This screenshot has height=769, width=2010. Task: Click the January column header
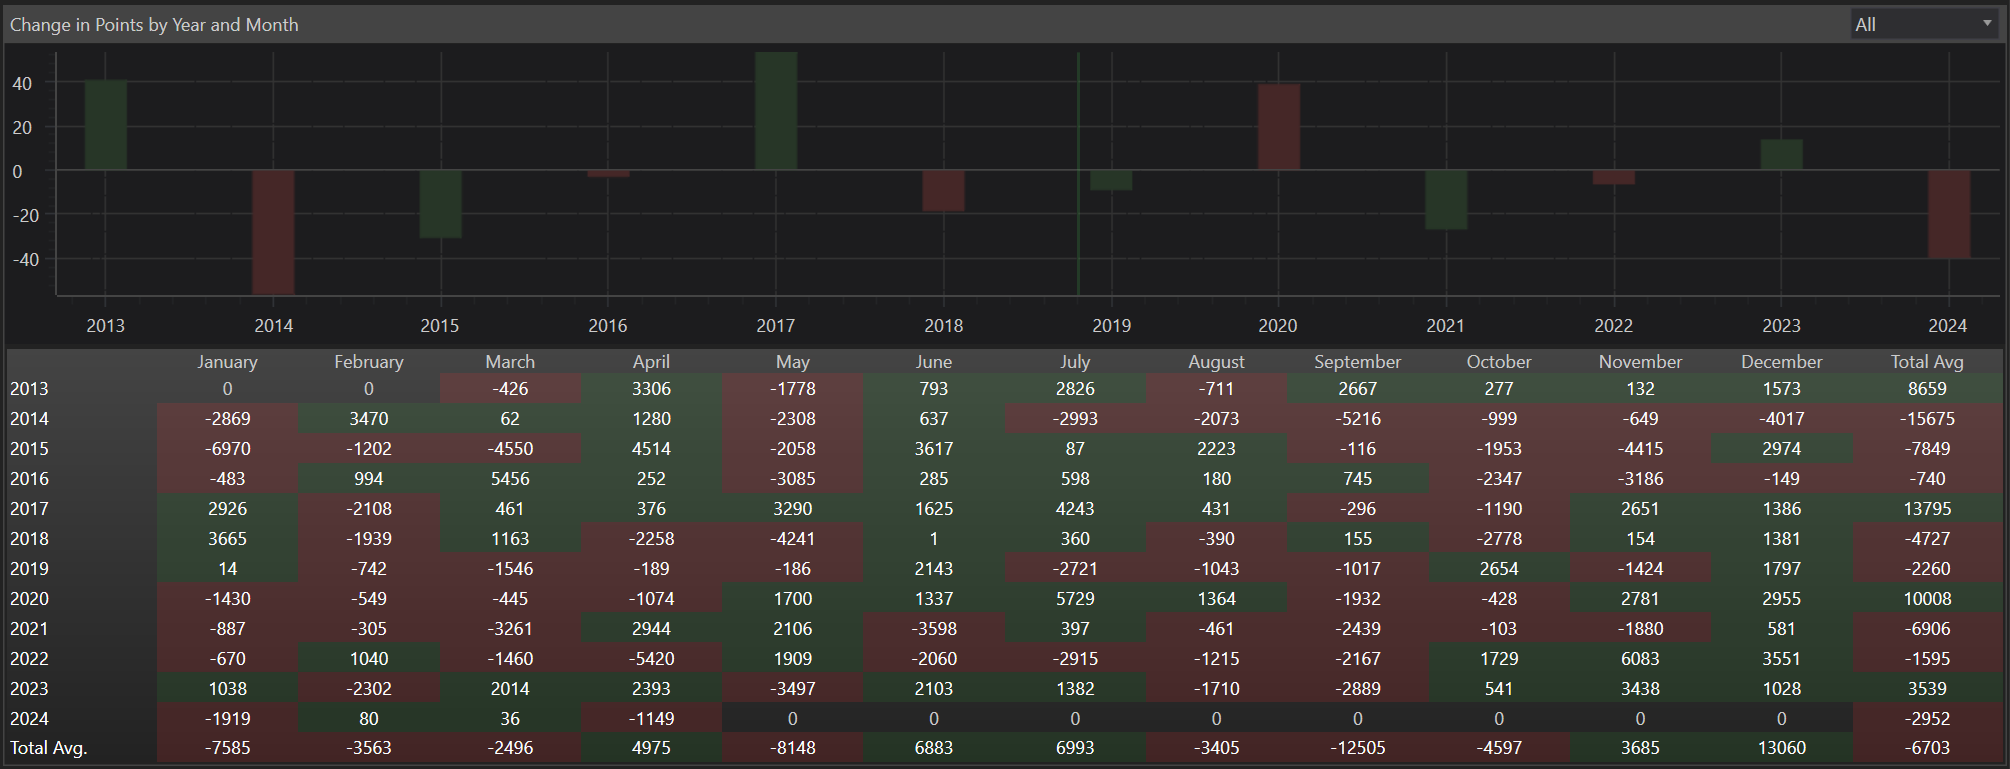coord(227,362)
